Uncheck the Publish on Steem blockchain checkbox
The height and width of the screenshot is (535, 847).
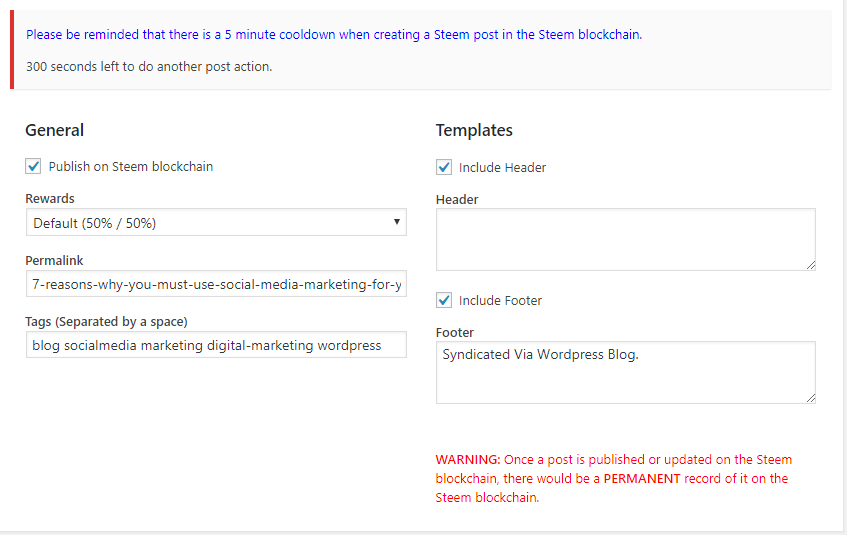pos(34,167)
